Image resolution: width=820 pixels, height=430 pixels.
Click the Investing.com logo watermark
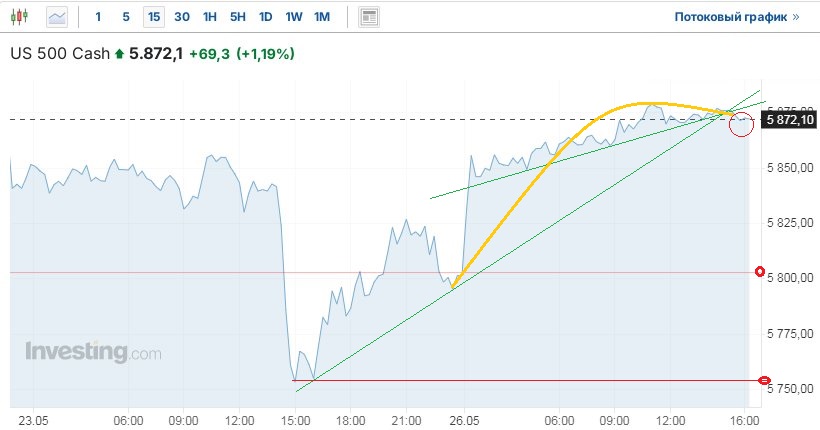pos(93,353)
